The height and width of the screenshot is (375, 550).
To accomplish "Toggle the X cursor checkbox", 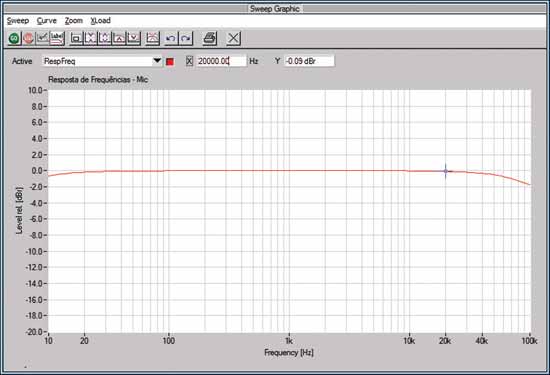I will point(189,61).
